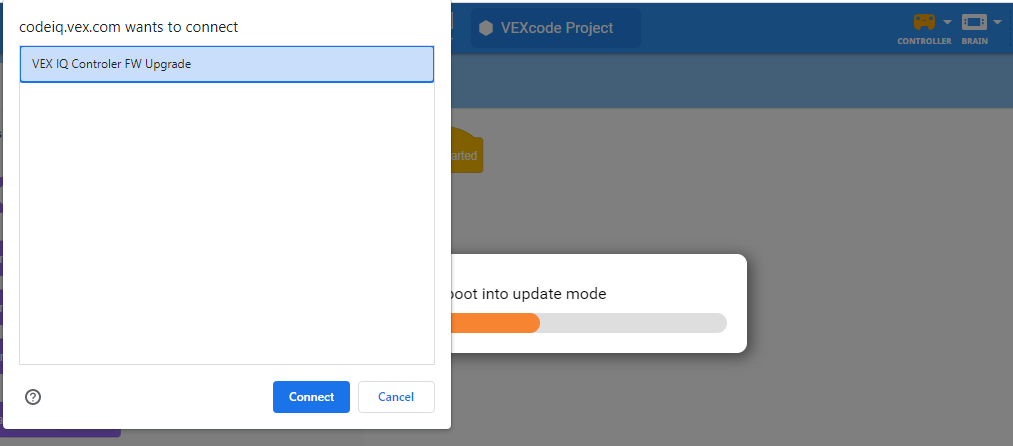The image size is (1013, 446).
Task: Click the help question mark icon
Action: [x=33, y=397]
